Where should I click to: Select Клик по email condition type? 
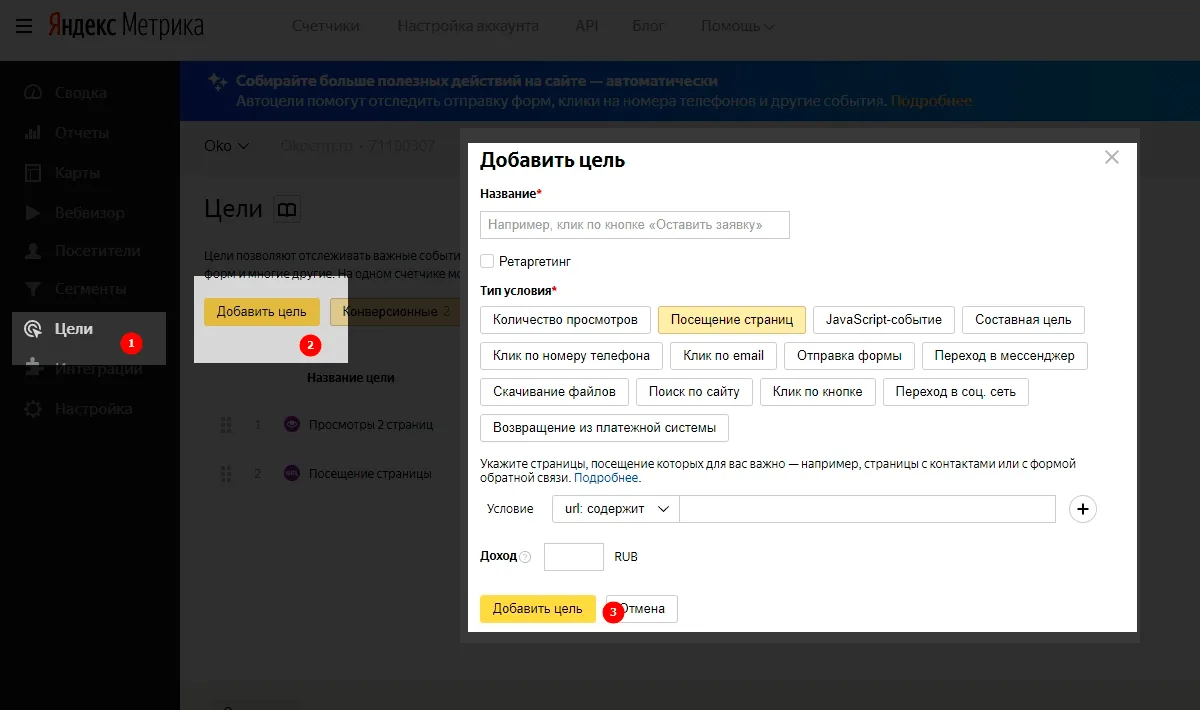723,355
